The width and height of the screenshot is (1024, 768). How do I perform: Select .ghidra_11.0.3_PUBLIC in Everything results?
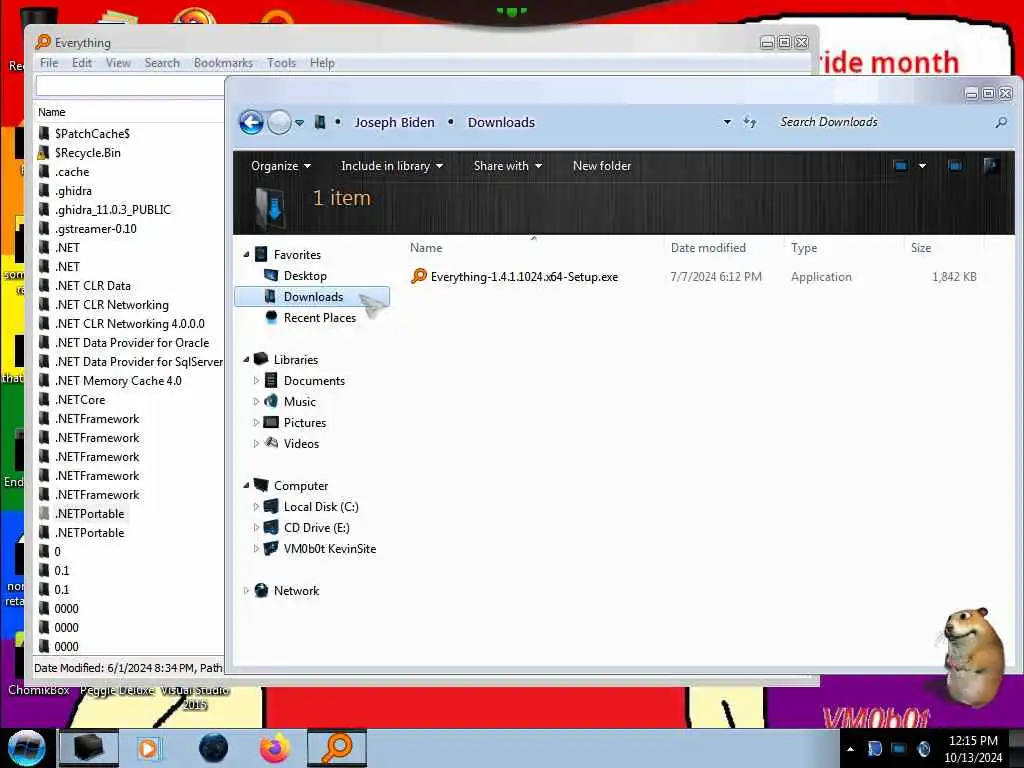[112, 210]
